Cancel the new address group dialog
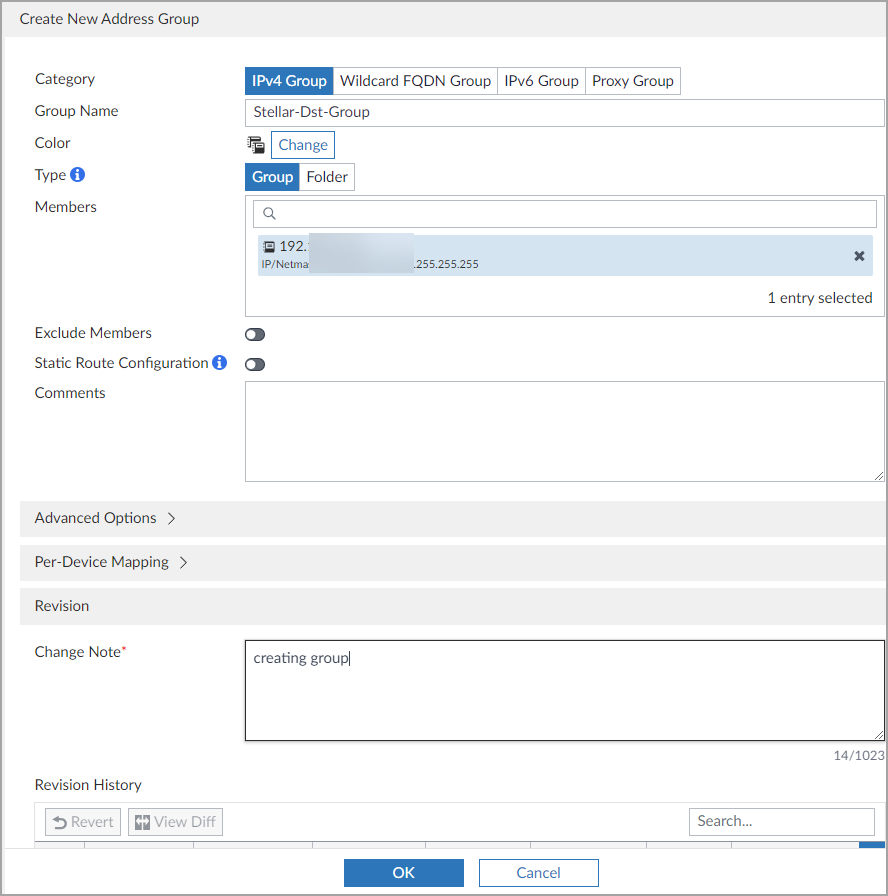 point(538,873)
